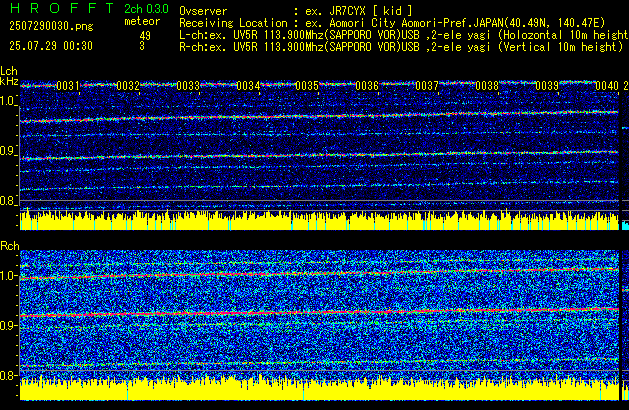Screen dimensions: 629x410
Task: Click the L-ch receiver description line
Action: (x=404, y=35)
